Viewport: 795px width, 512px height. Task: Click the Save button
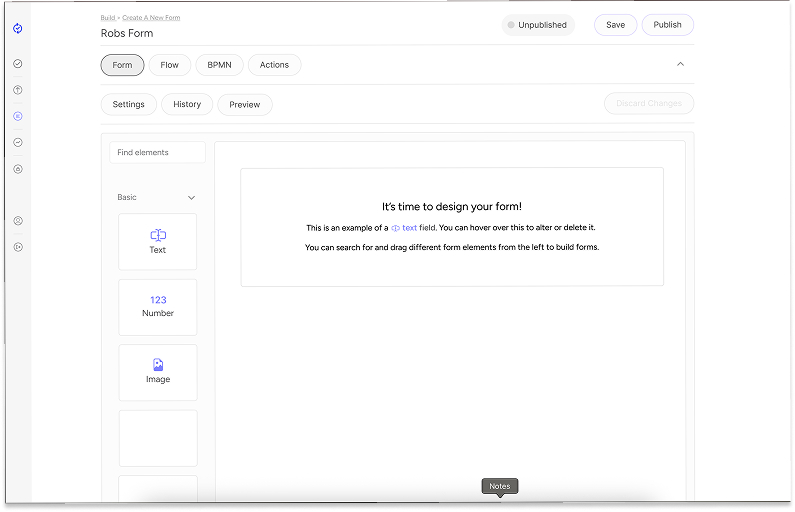point(615,25)
